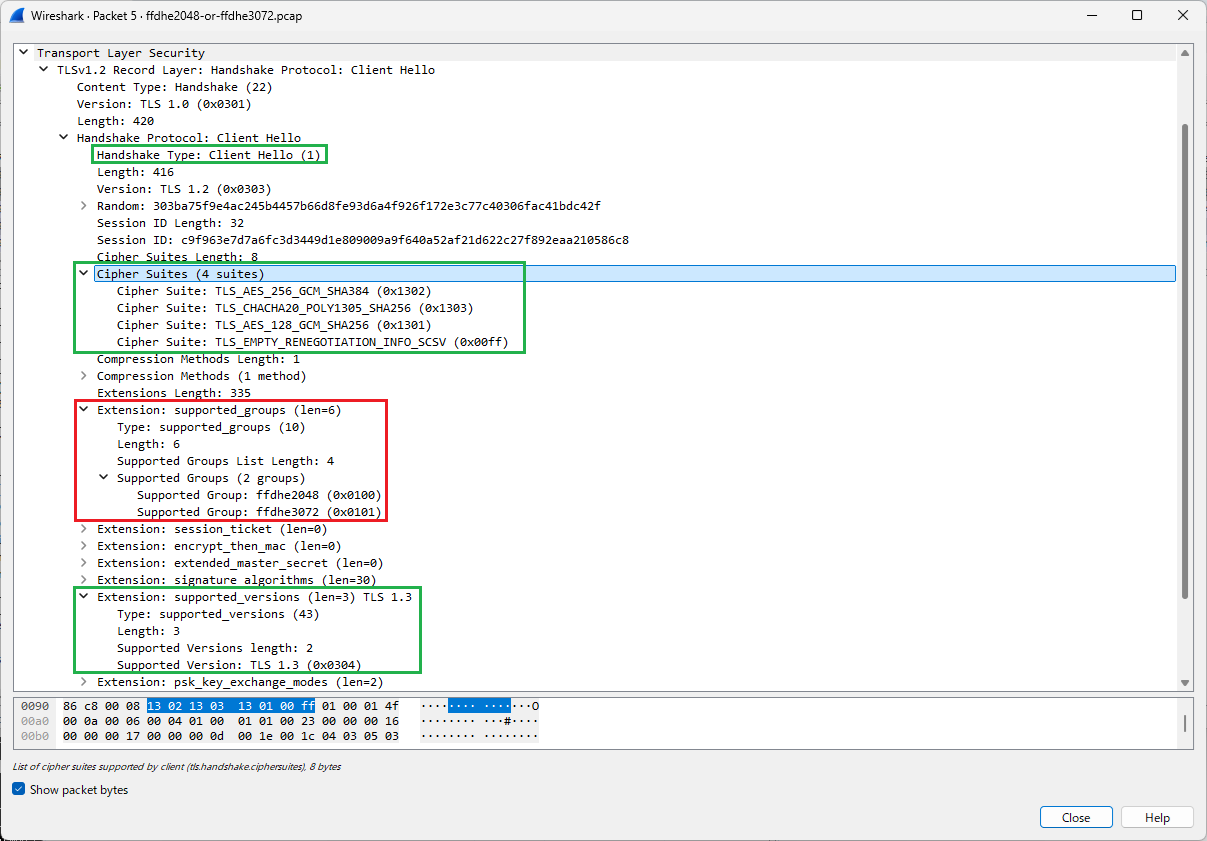The width and height of the screenshot is (1207, 841).
Task: Maximize the Wireshark packet window
Action: pyautogui.click(x=1137, y=16)
